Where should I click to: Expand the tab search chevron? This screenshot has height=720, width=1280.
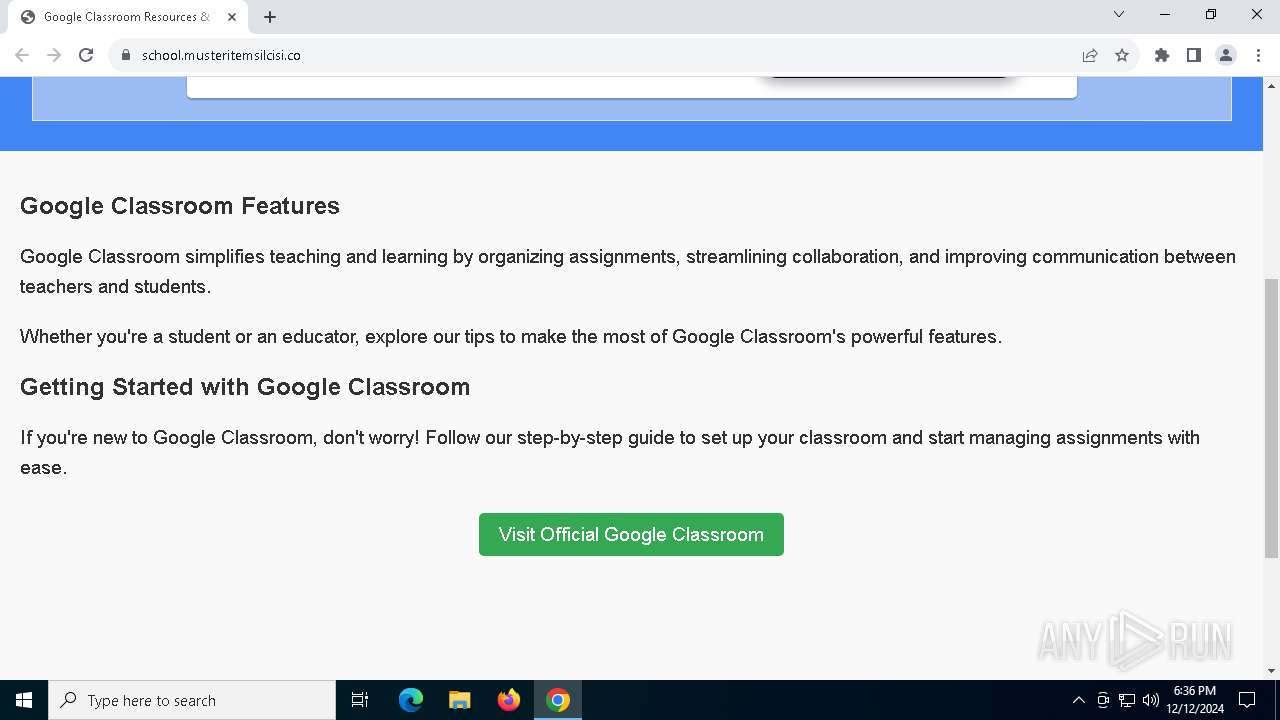click(x=1119, y=14)
